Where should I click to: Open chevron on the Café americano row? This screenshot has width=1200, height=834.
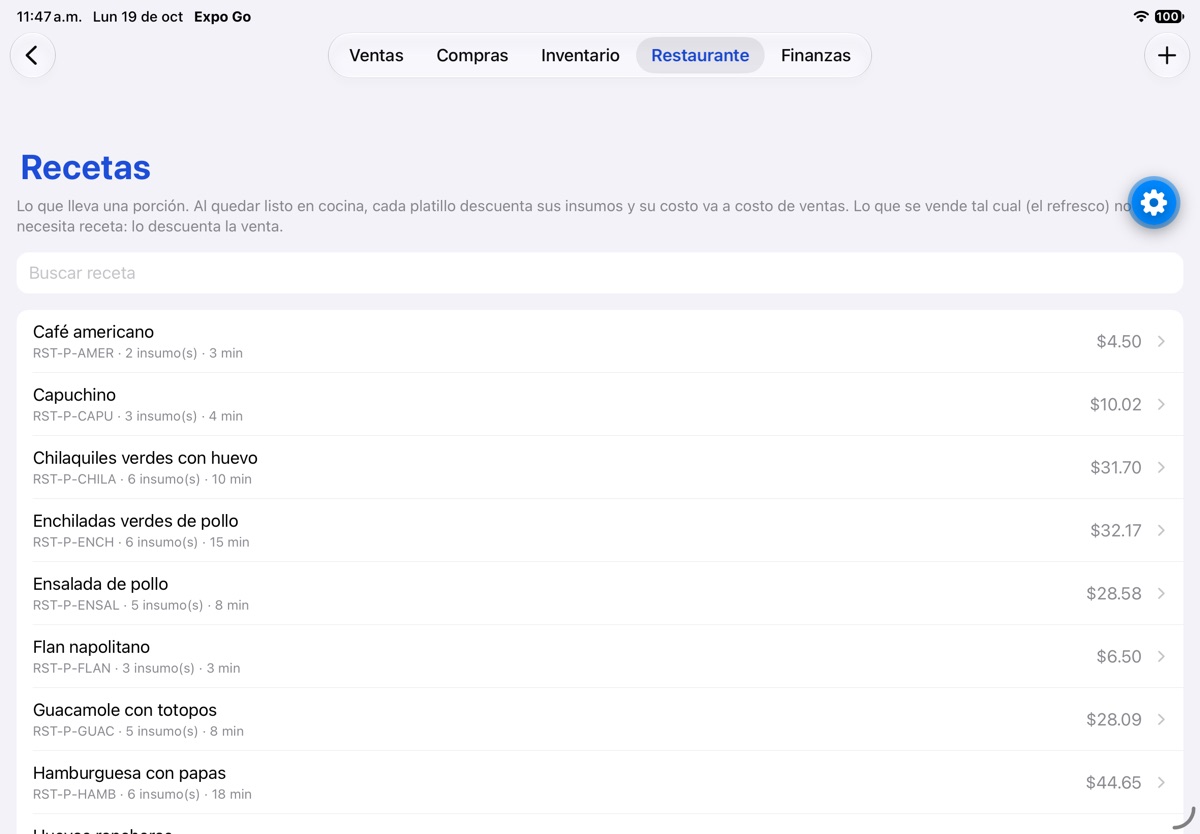1161,341
